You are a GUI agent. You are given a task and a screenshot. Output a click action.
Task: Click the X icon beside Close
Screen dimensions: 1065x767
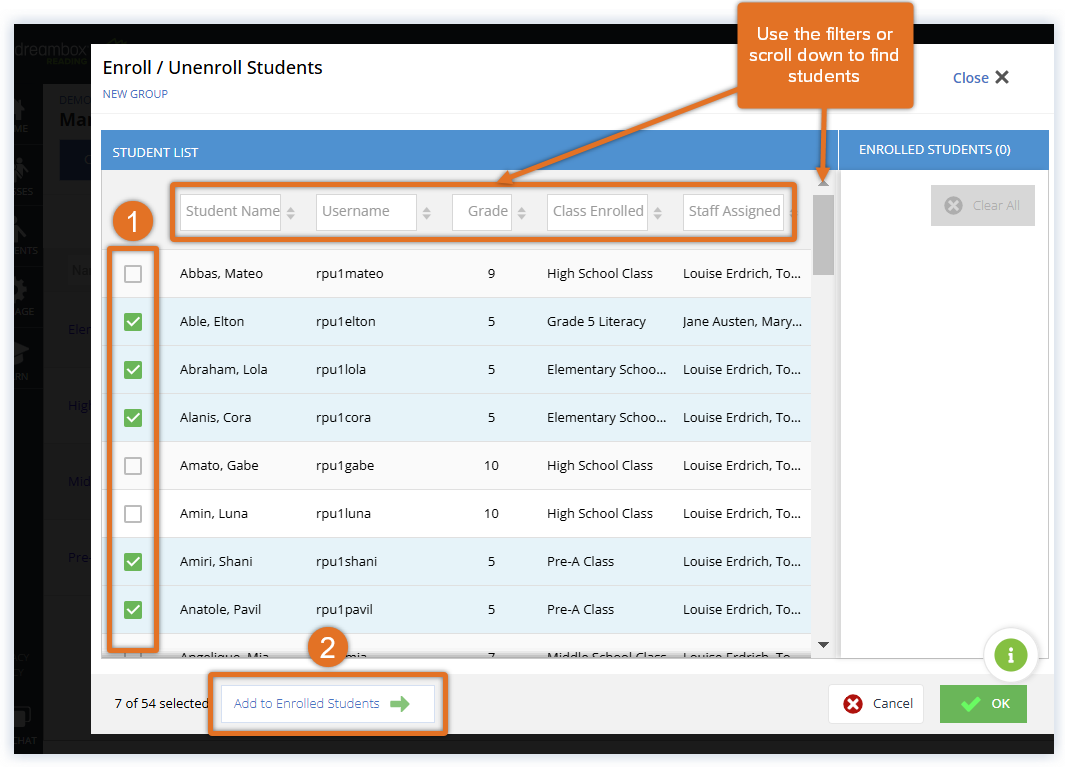1002,77
